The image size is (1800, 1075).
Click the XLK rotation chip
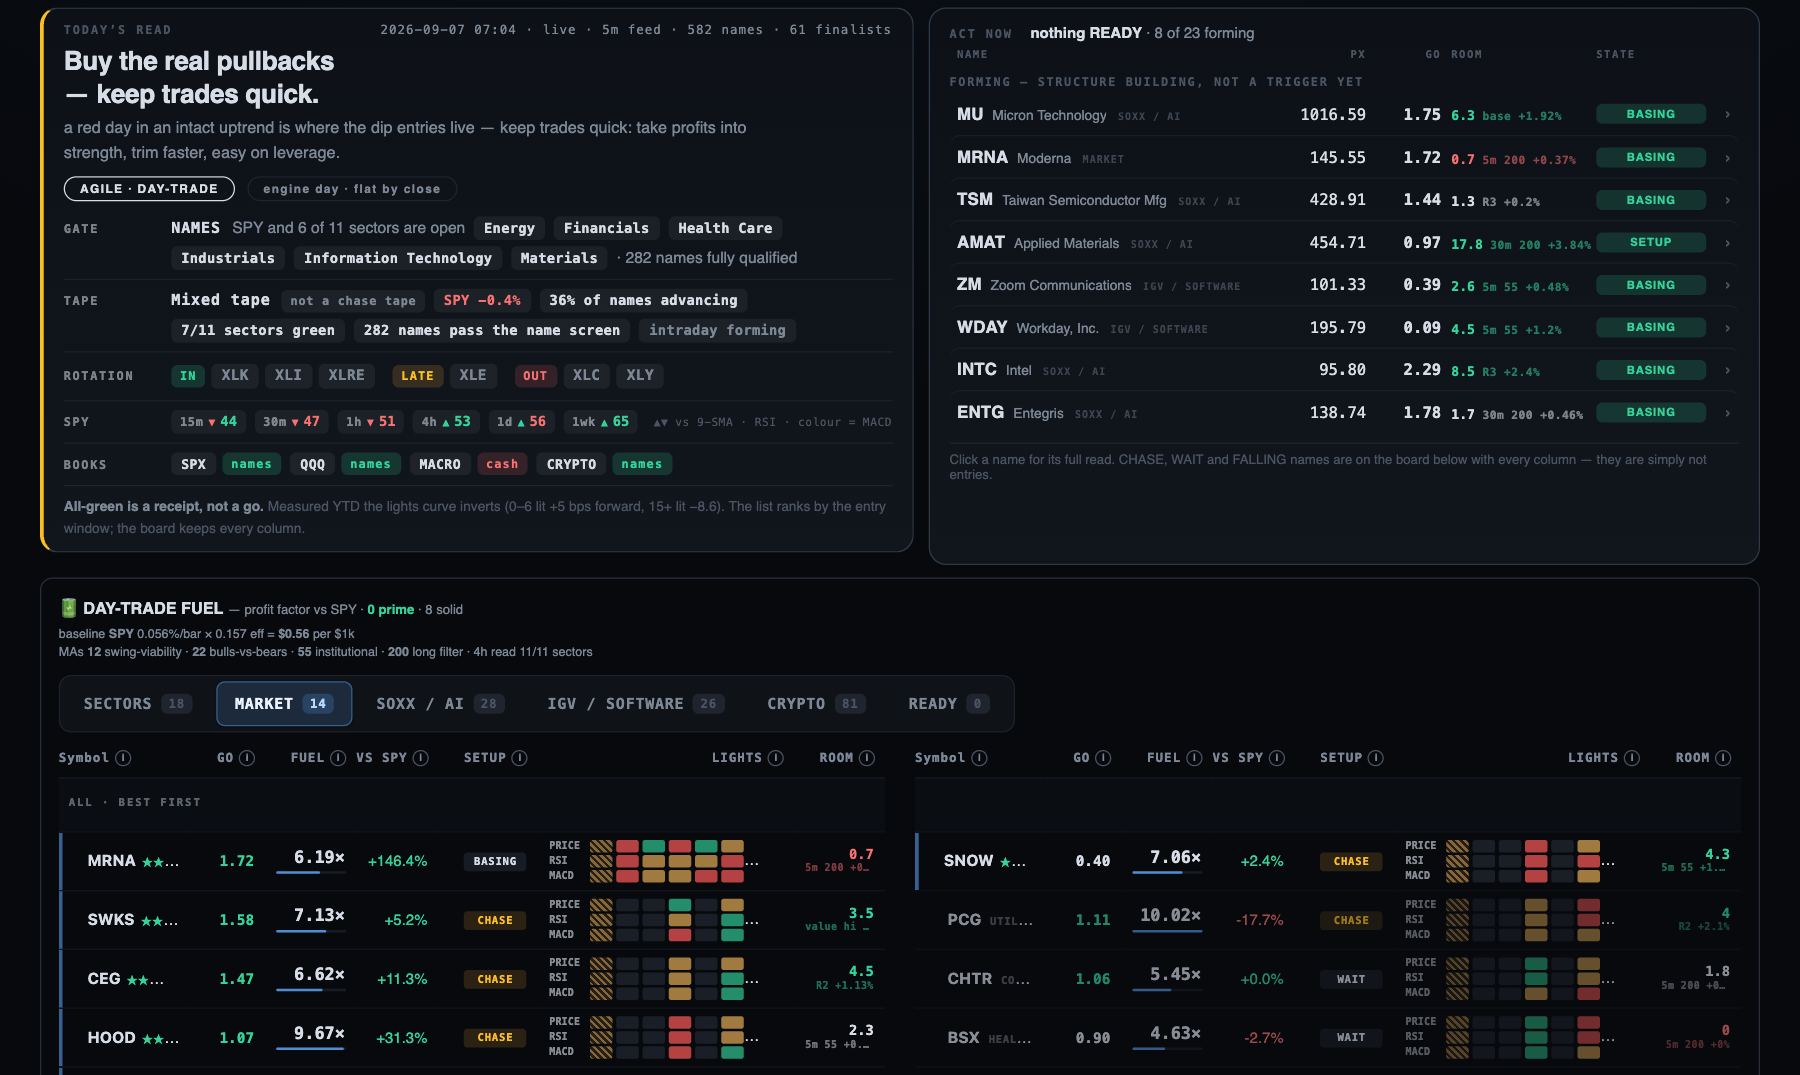(x=235, y=375)
